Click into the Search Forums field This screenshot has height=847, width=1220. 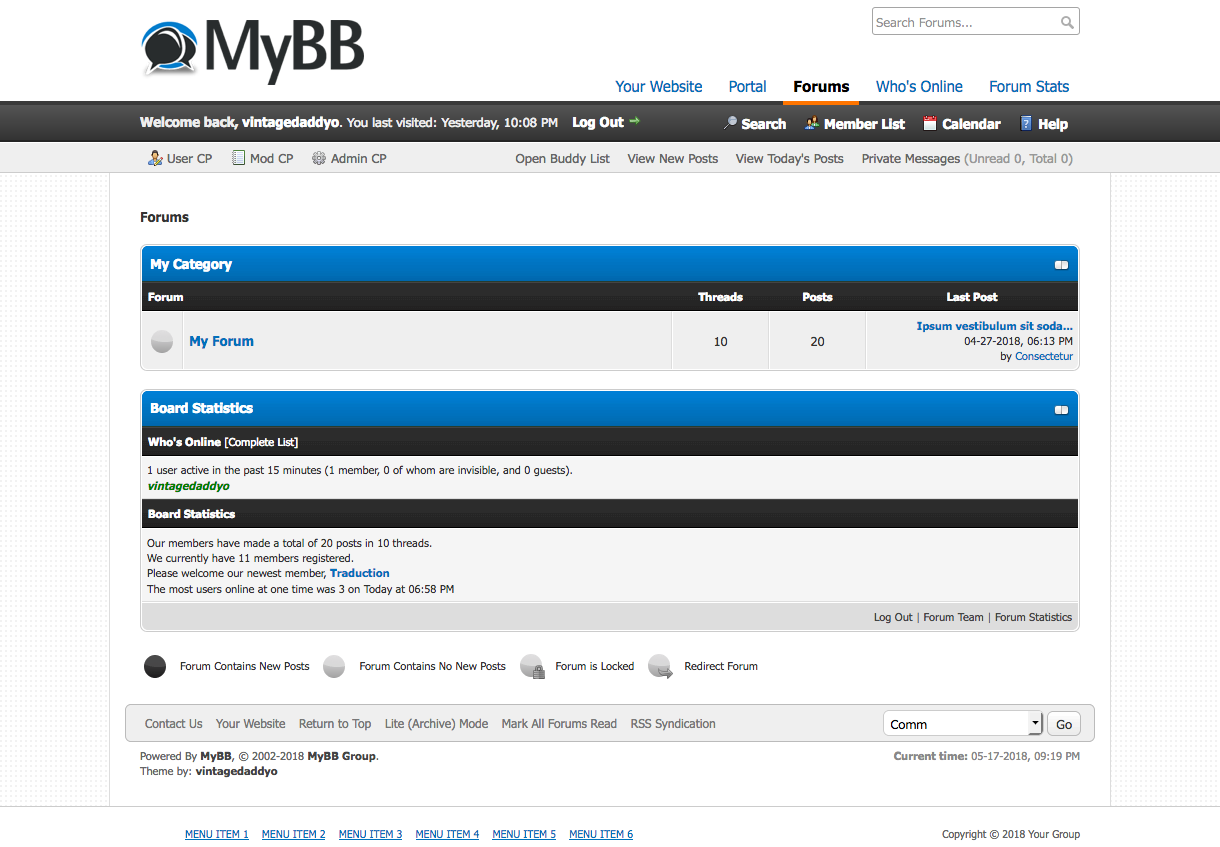point(964,22)
